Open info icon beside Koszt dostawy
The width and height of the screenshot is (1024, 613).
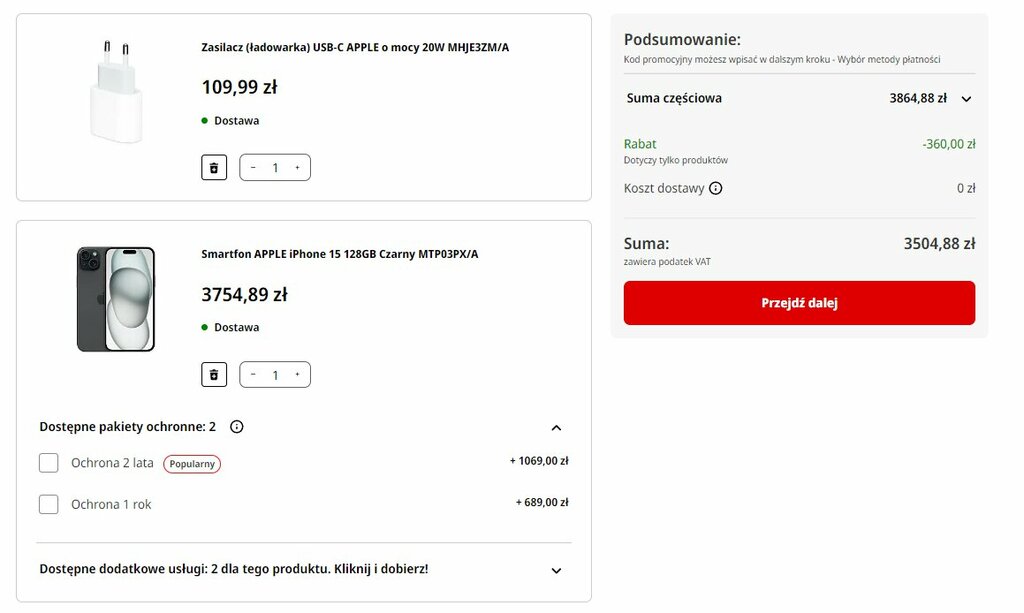(x=716, y=188)
